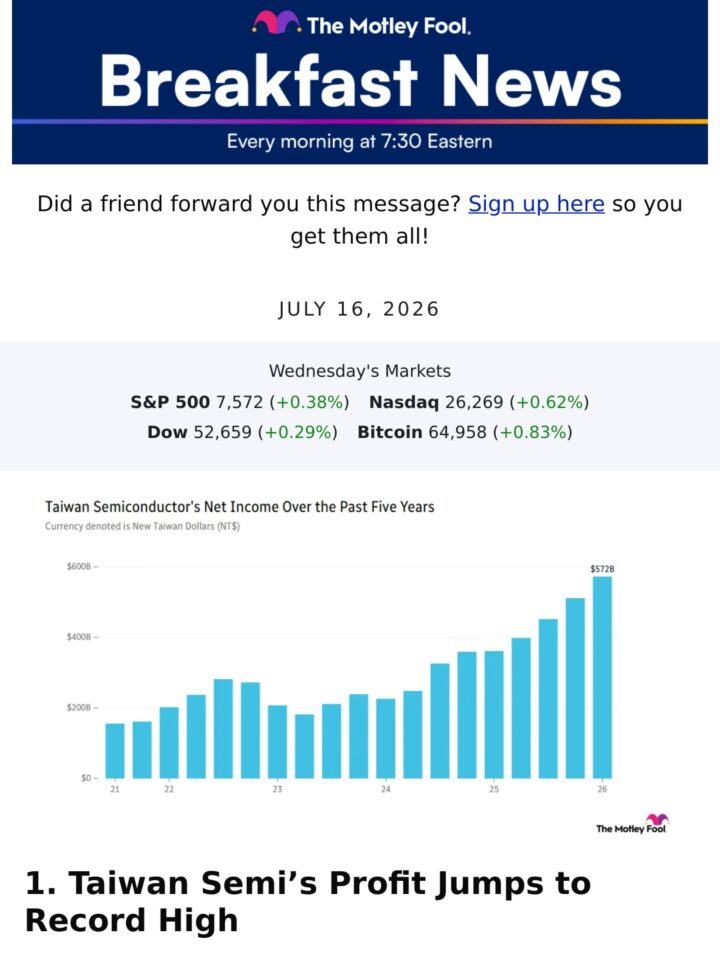Screen dimensions: 720x960
Task: Click the bar above year 25 label
Action: pyautogui.click(x=494, y=714)
